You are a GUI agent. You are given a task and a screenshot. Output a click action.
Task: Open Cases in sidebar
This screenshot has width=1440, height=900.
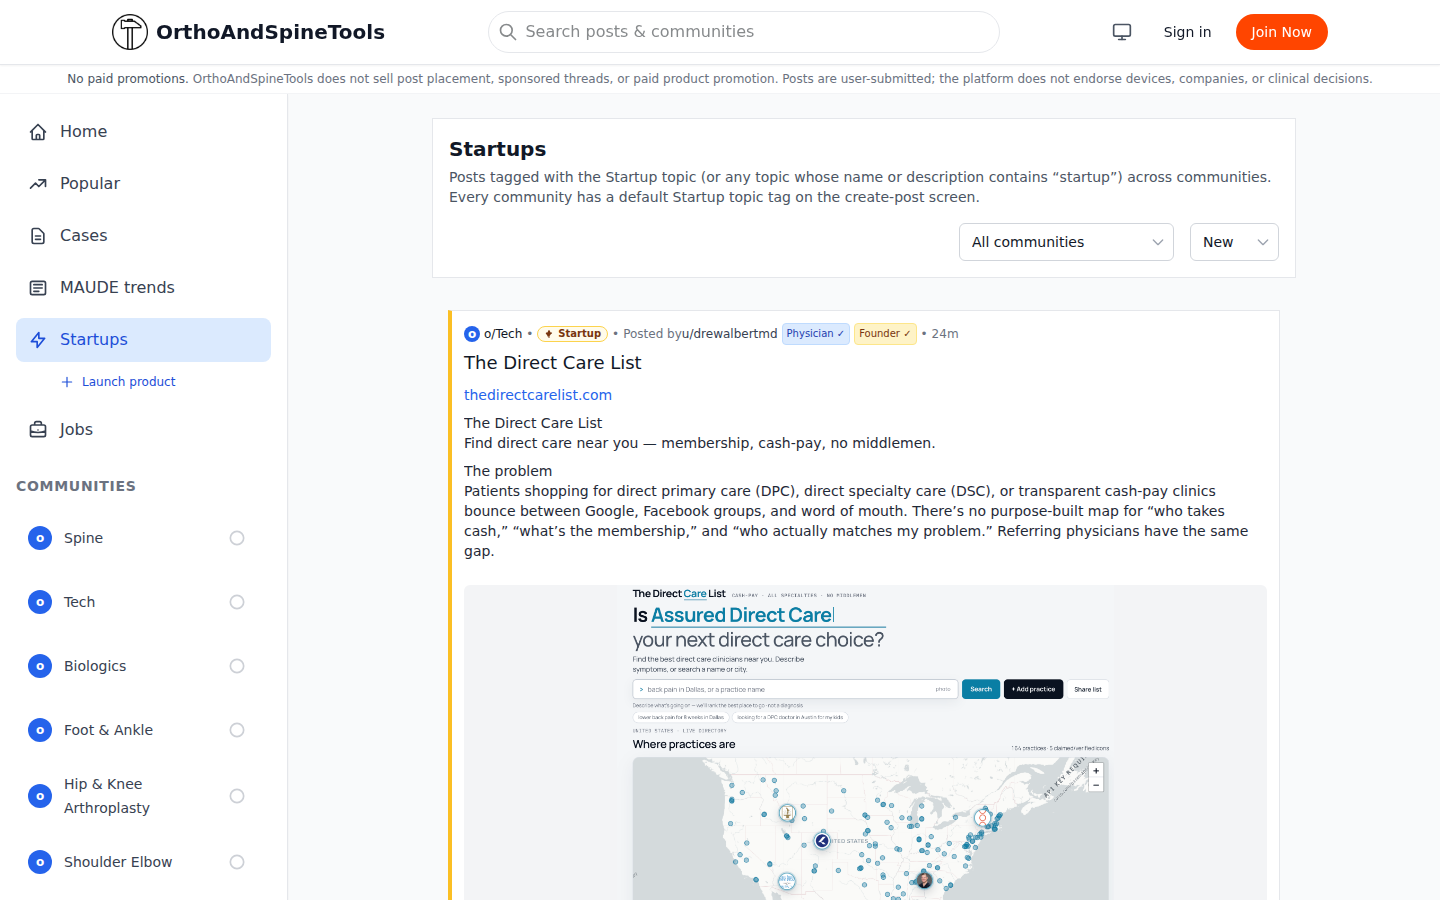tap(143, 236)
